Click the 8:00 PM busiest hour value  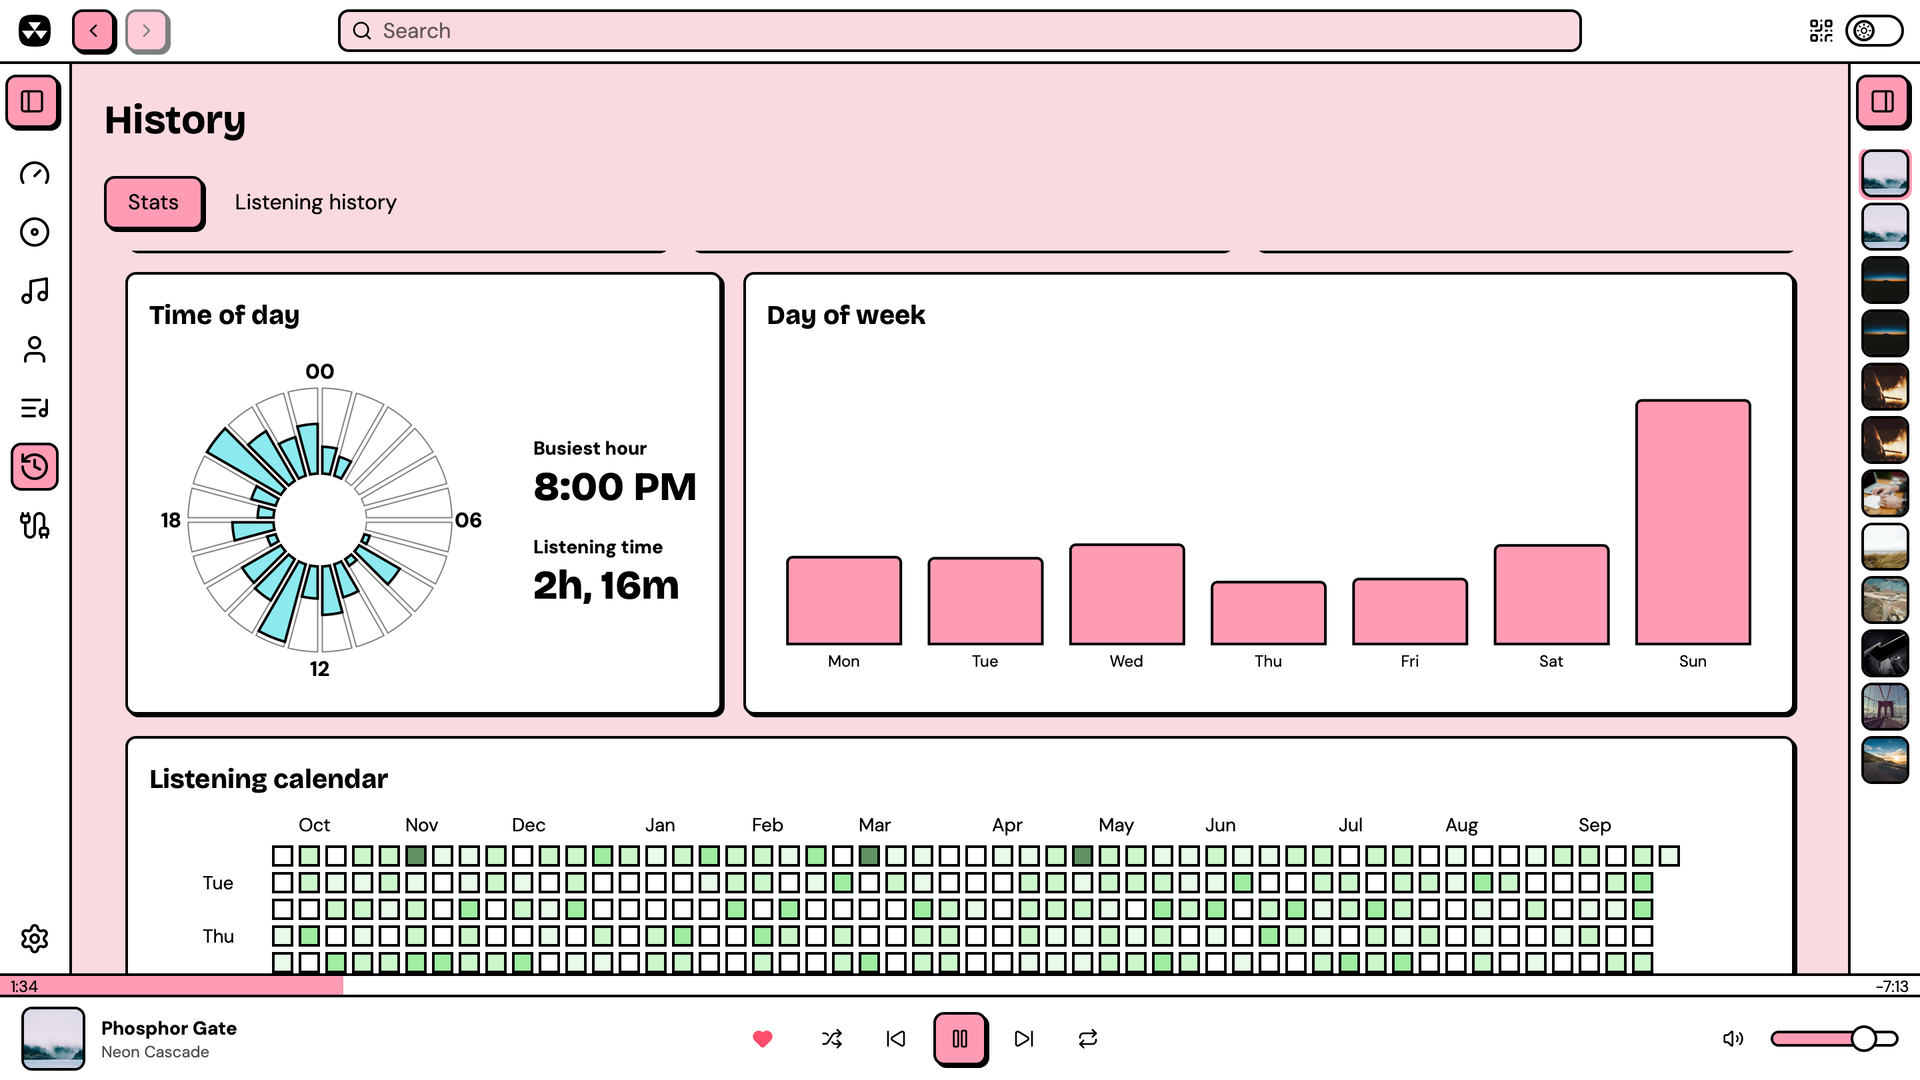click(x=615, y=487)
